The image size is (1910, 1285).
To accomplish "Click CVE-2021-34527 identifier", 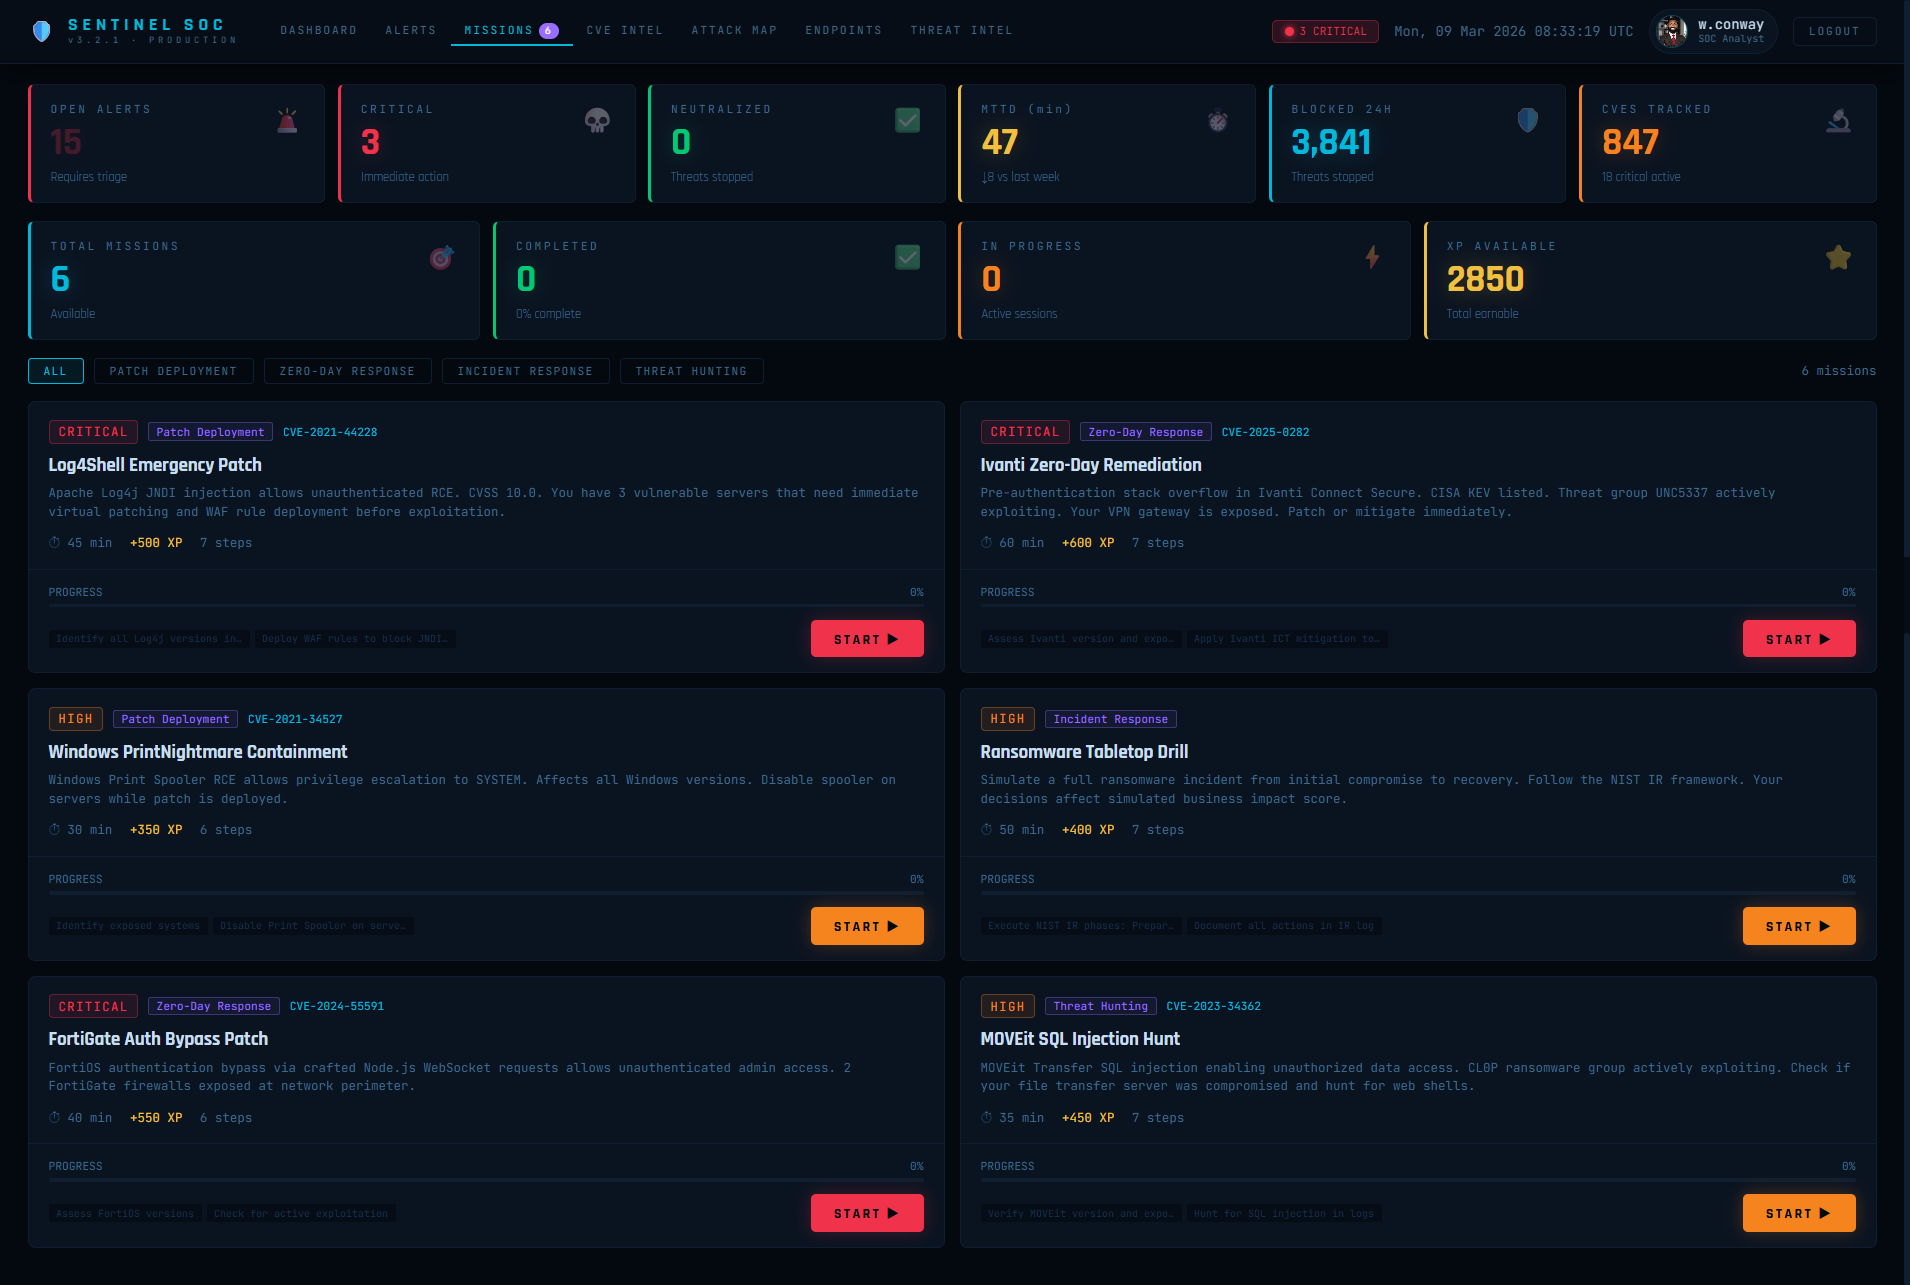I will (295, 719).
